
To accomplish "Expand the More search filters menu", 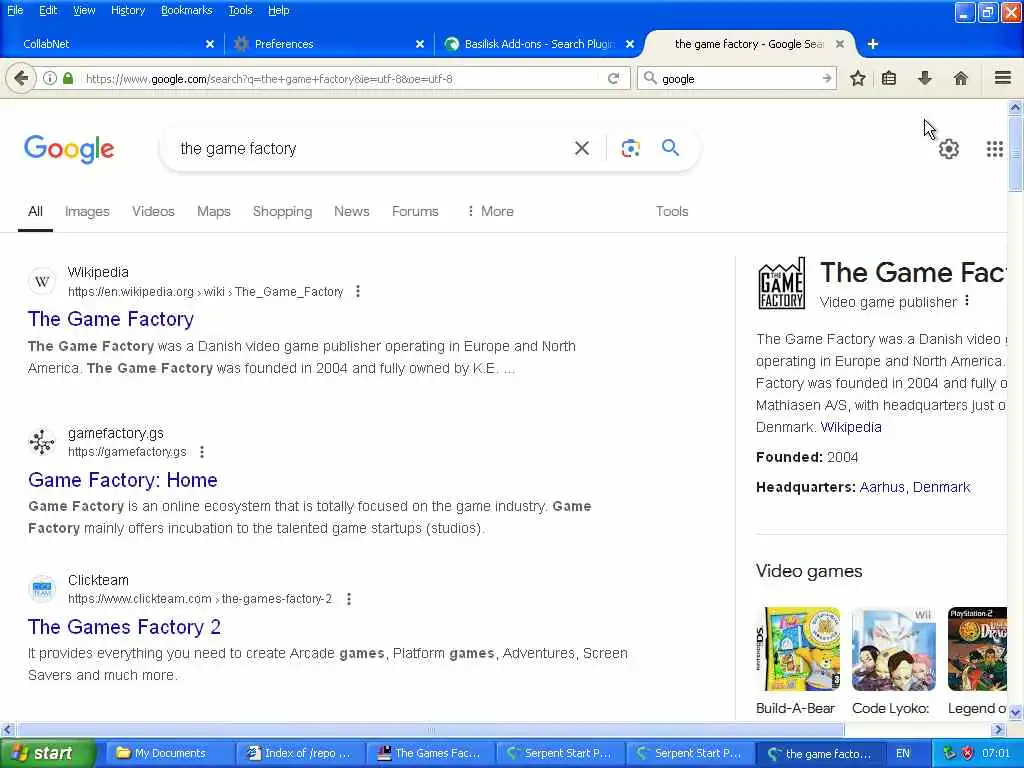I will click(490, 211).
